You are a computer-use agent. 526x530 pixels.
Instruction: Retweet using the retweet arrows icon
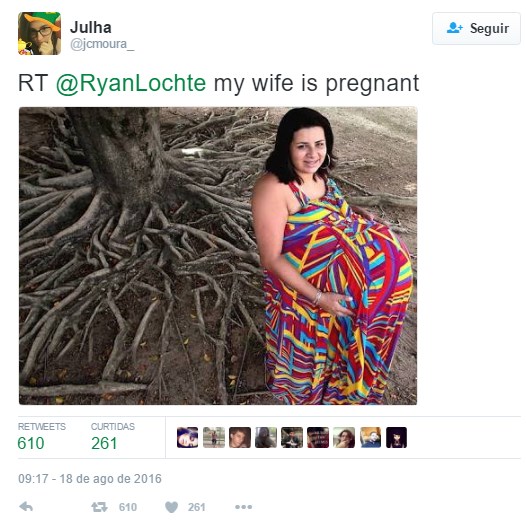[x=99, y=507]
